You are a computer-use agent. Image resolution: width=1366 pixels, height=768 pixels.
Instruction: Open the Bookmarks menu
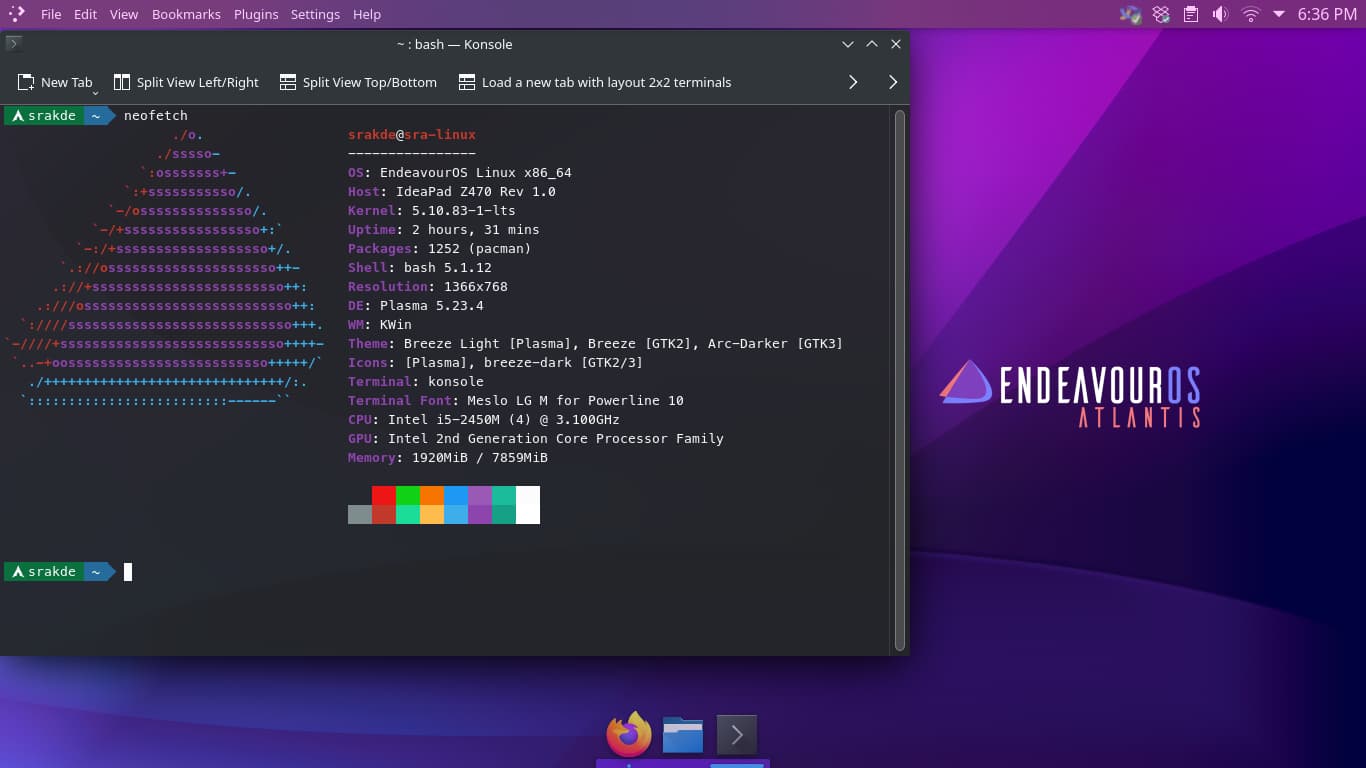coord(186,14)
